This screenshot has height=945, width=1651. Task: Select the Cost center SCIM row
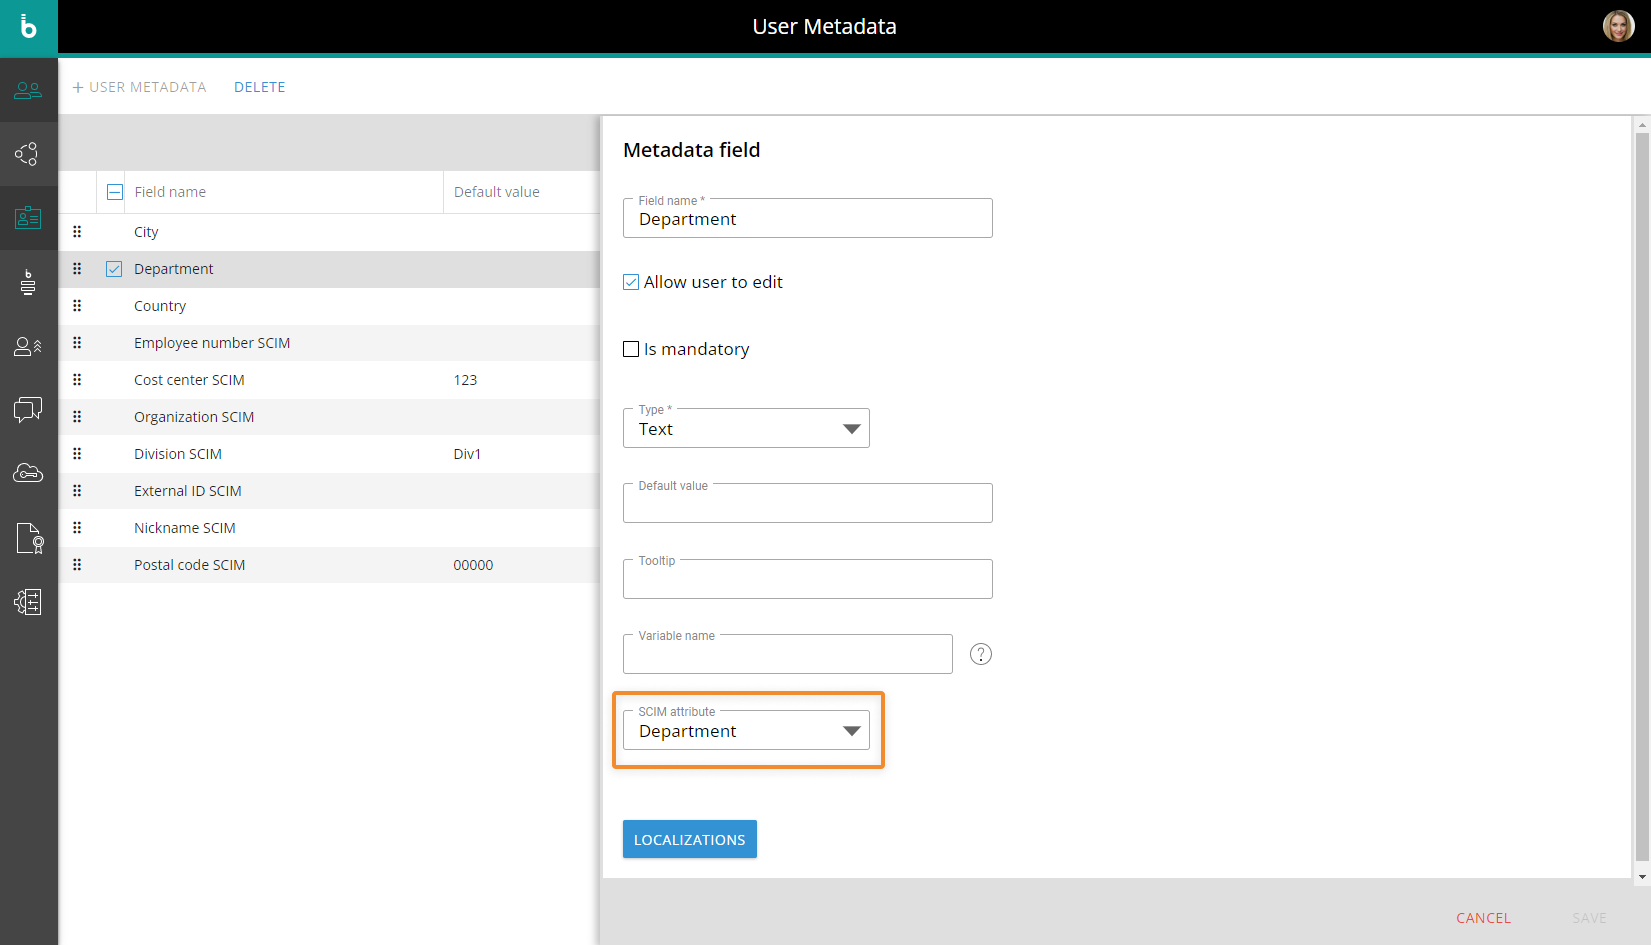click(x=330, y=380)
